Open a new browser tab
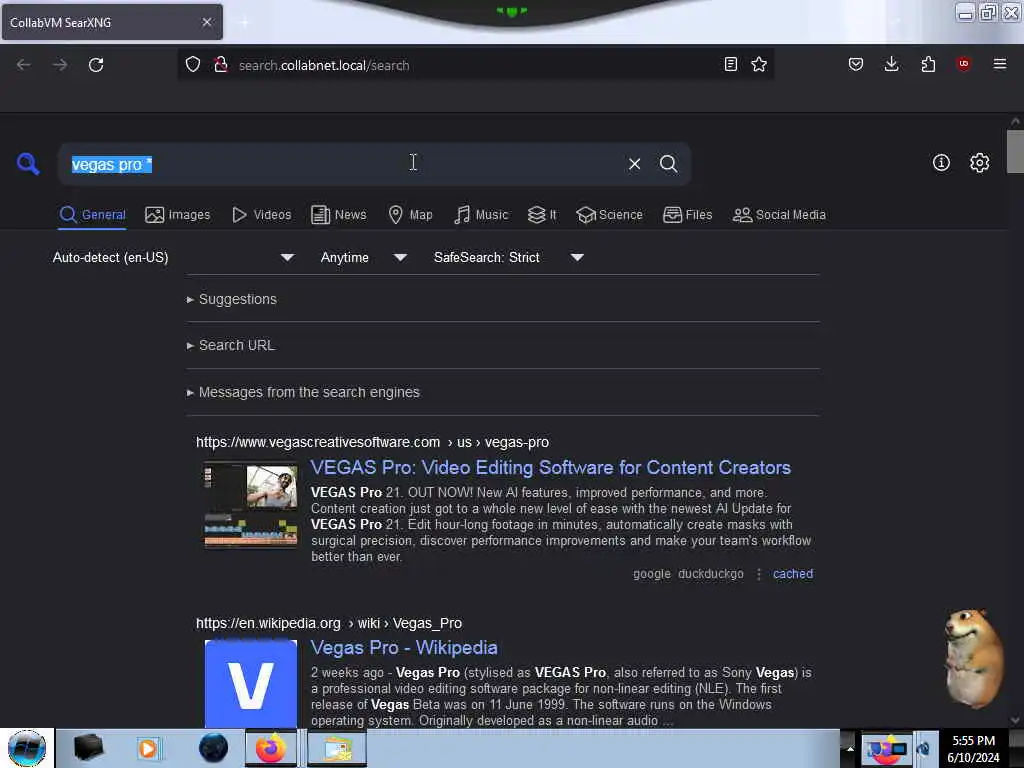 click(x=244, y=22)
